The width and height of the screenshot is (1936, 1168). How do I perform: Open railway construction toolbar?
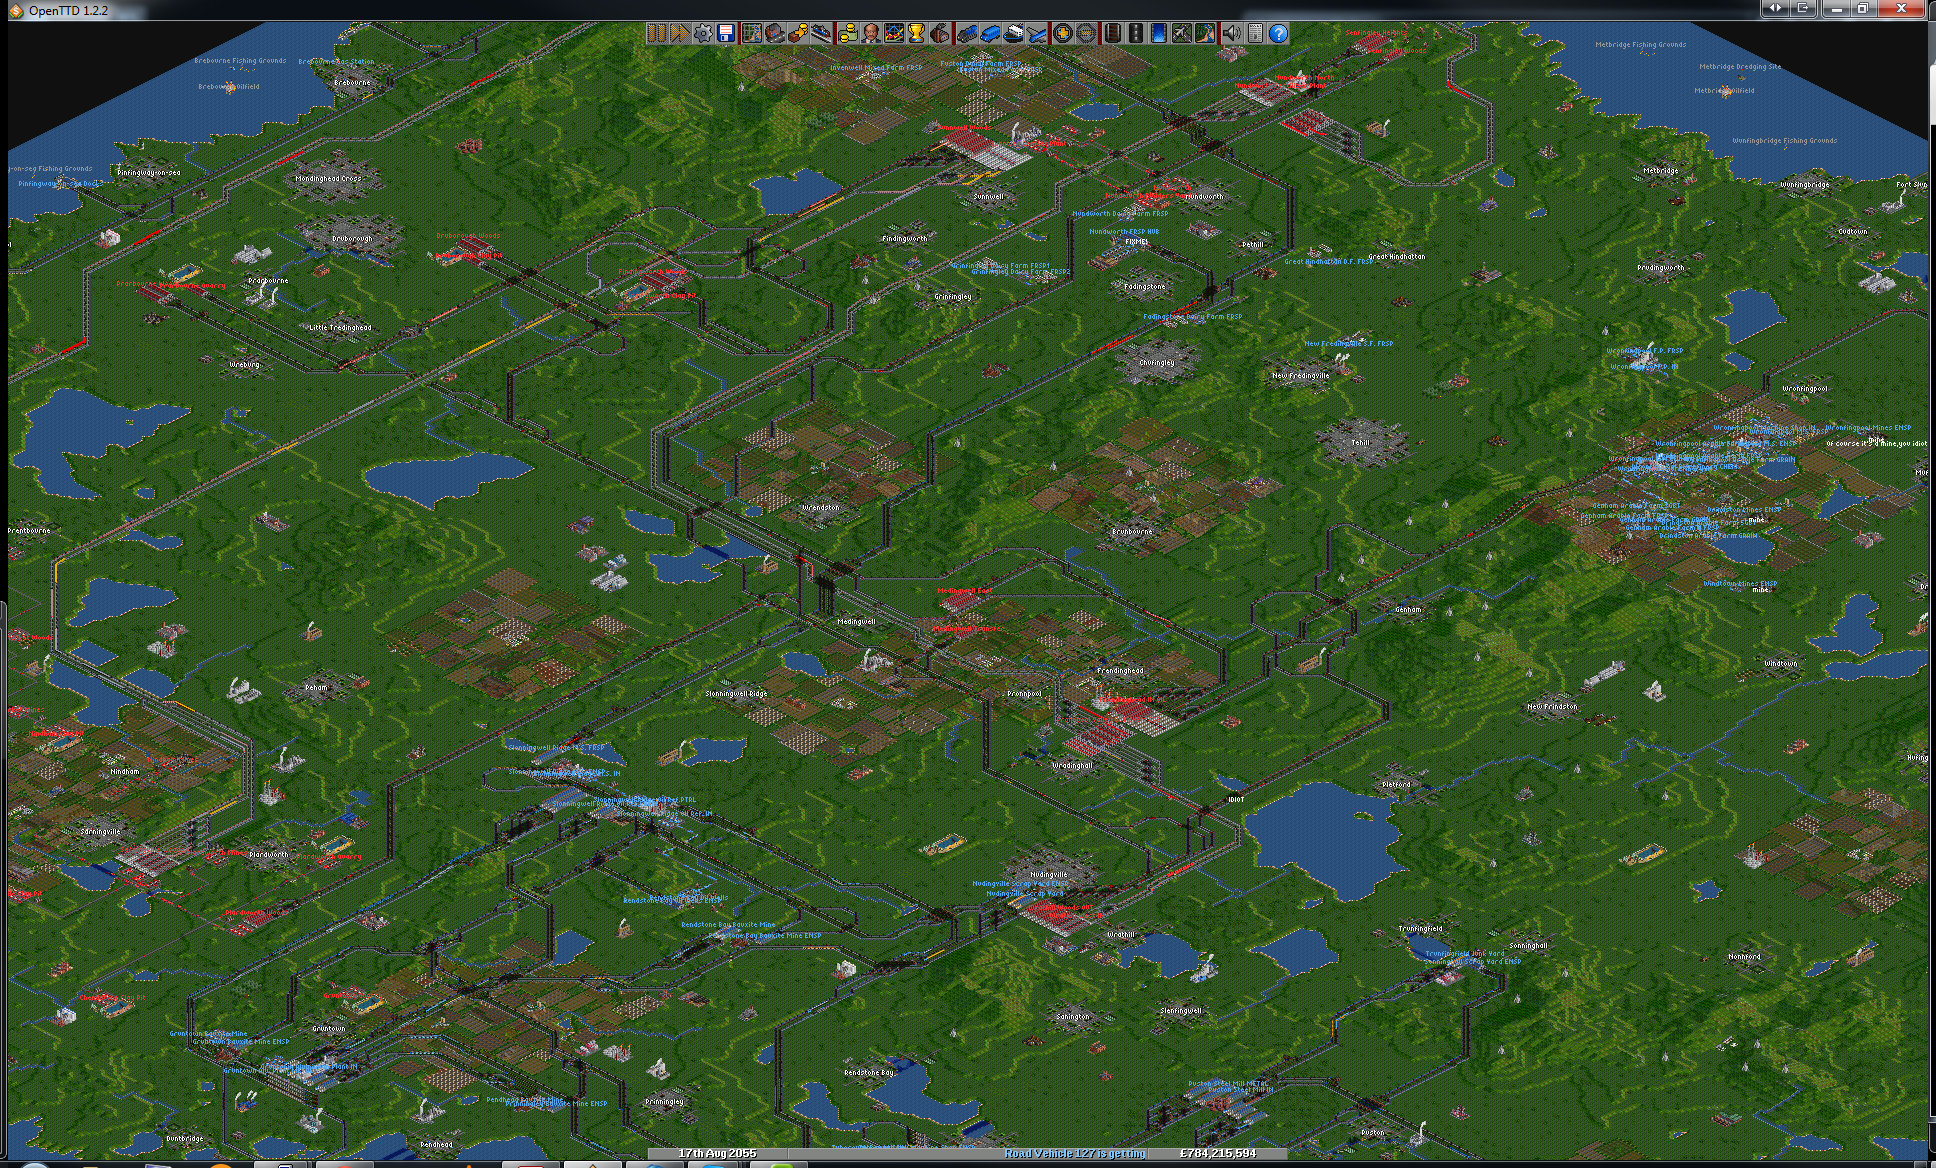click(1112, 33)
